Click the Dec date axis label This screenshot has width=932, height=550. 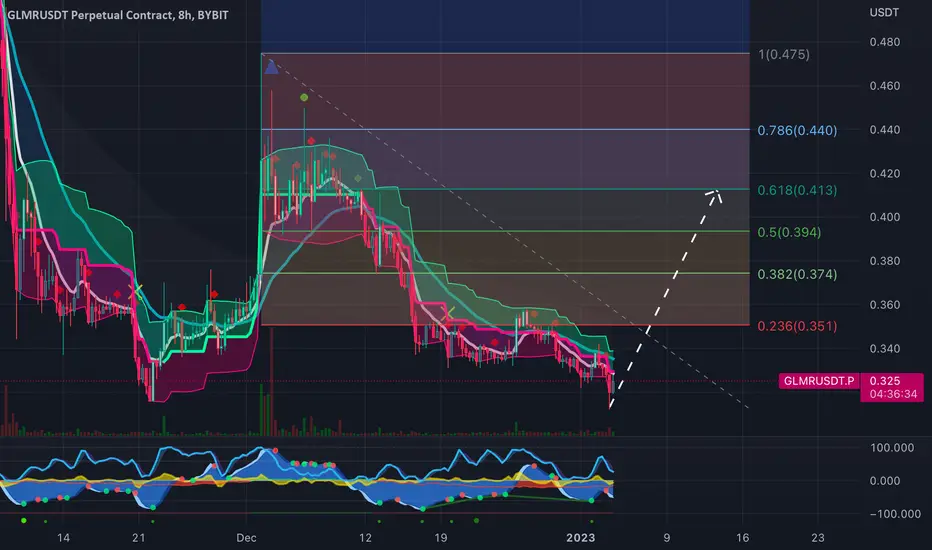(x=246, y=538)
